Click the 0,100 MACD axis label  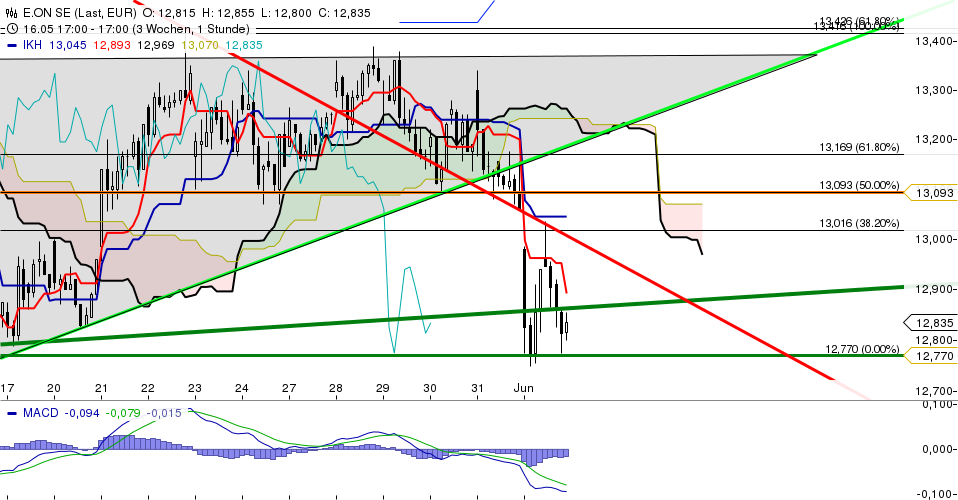939,404
